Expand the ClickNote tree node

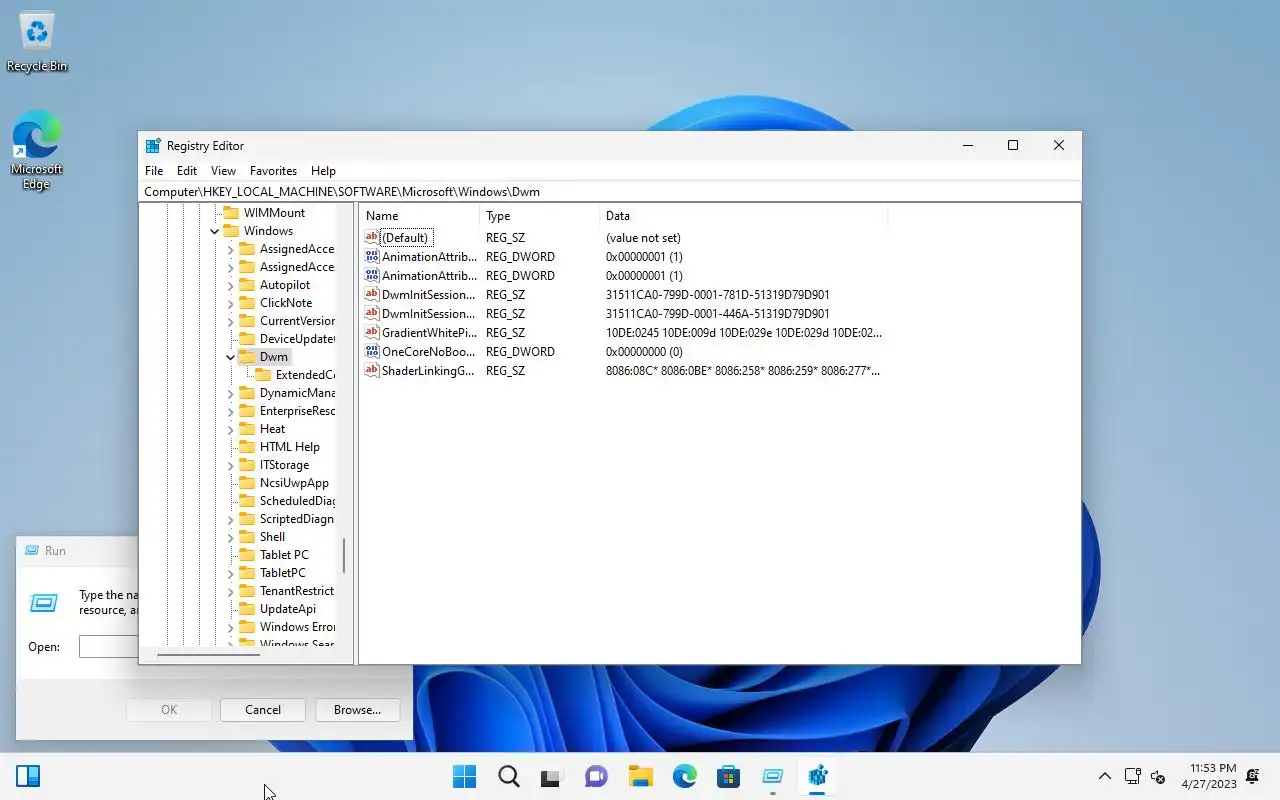230,303
